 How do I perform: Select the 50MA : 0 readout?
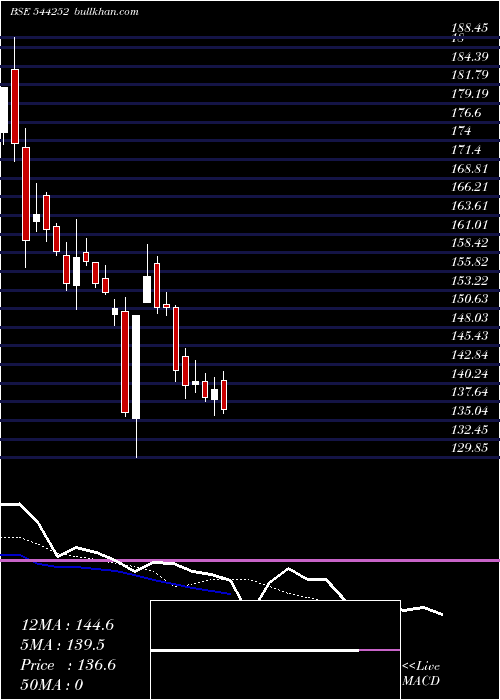[x=52, y=685]
